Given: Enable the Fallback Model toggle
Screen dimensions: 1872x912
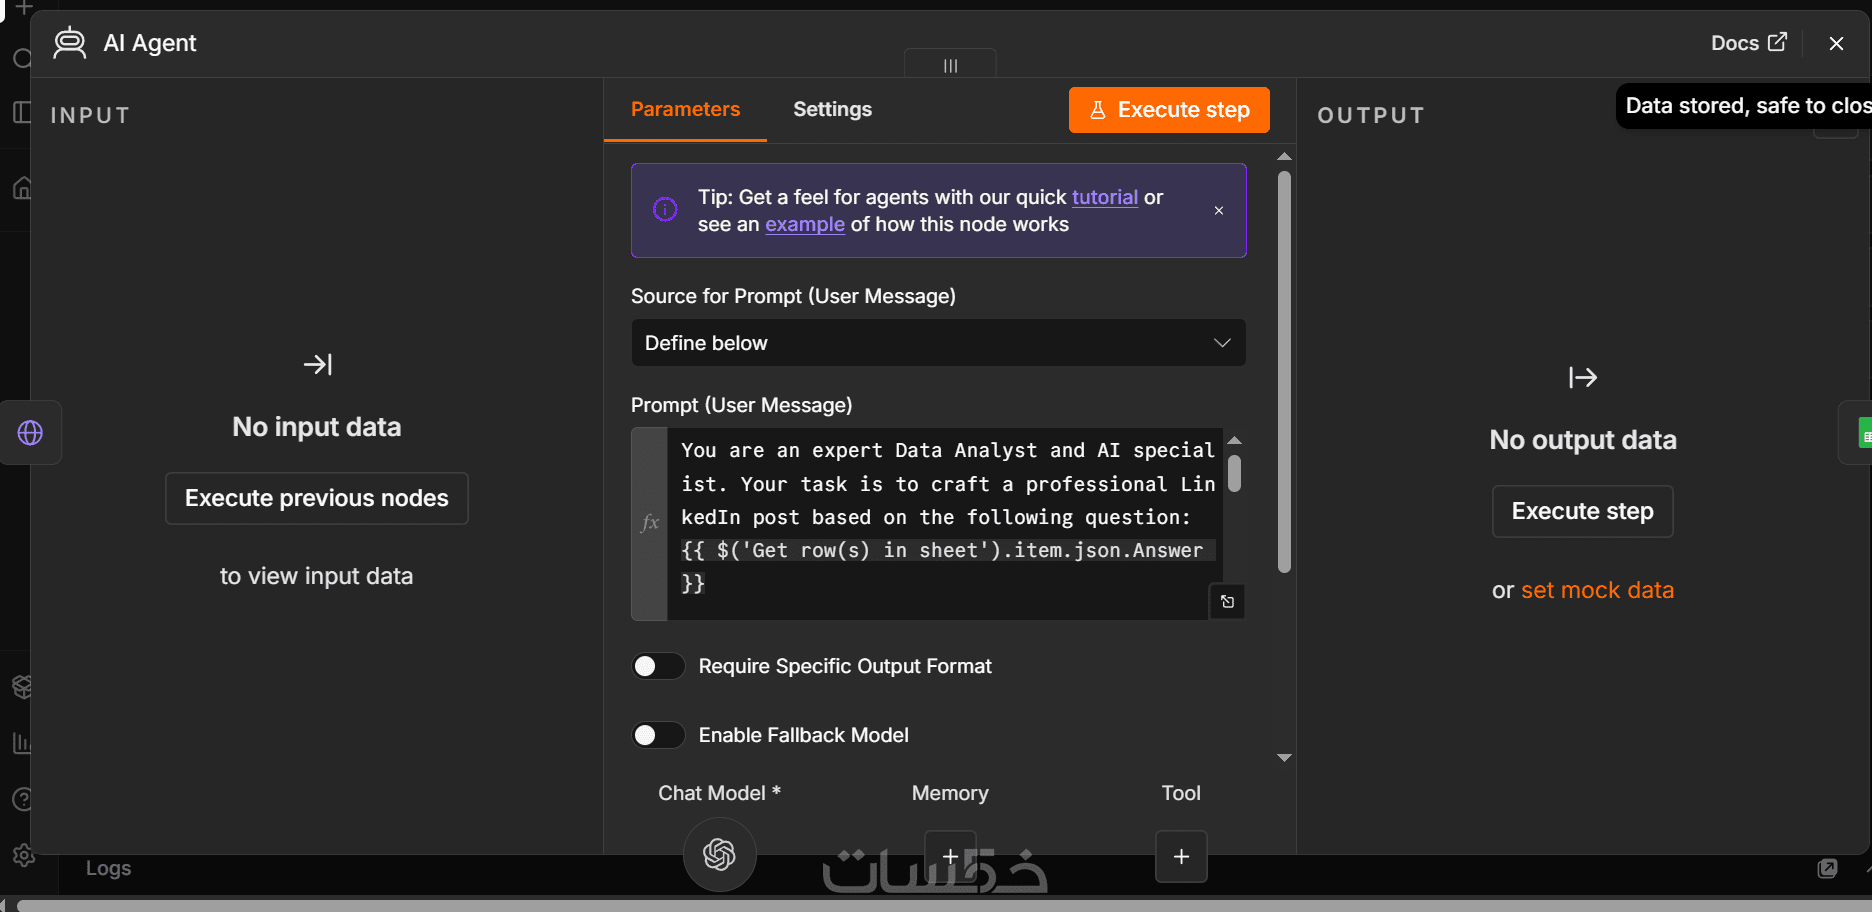Looking at the screenshot, I should click(x=658, y=735).
